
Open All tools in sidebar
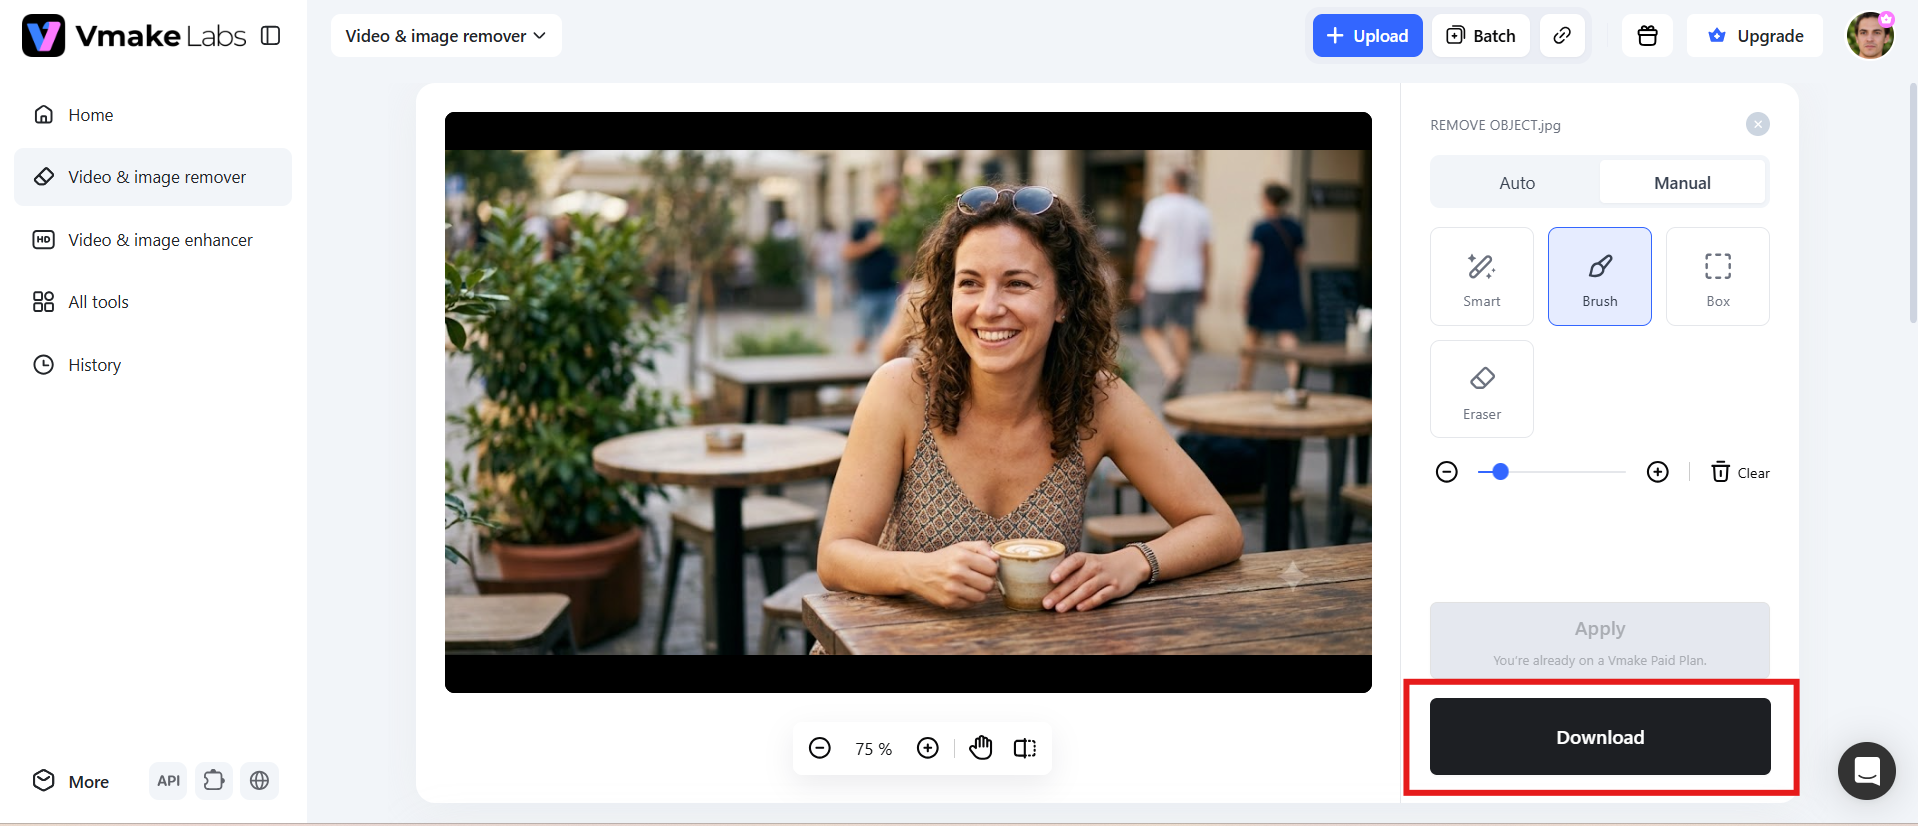153,302
